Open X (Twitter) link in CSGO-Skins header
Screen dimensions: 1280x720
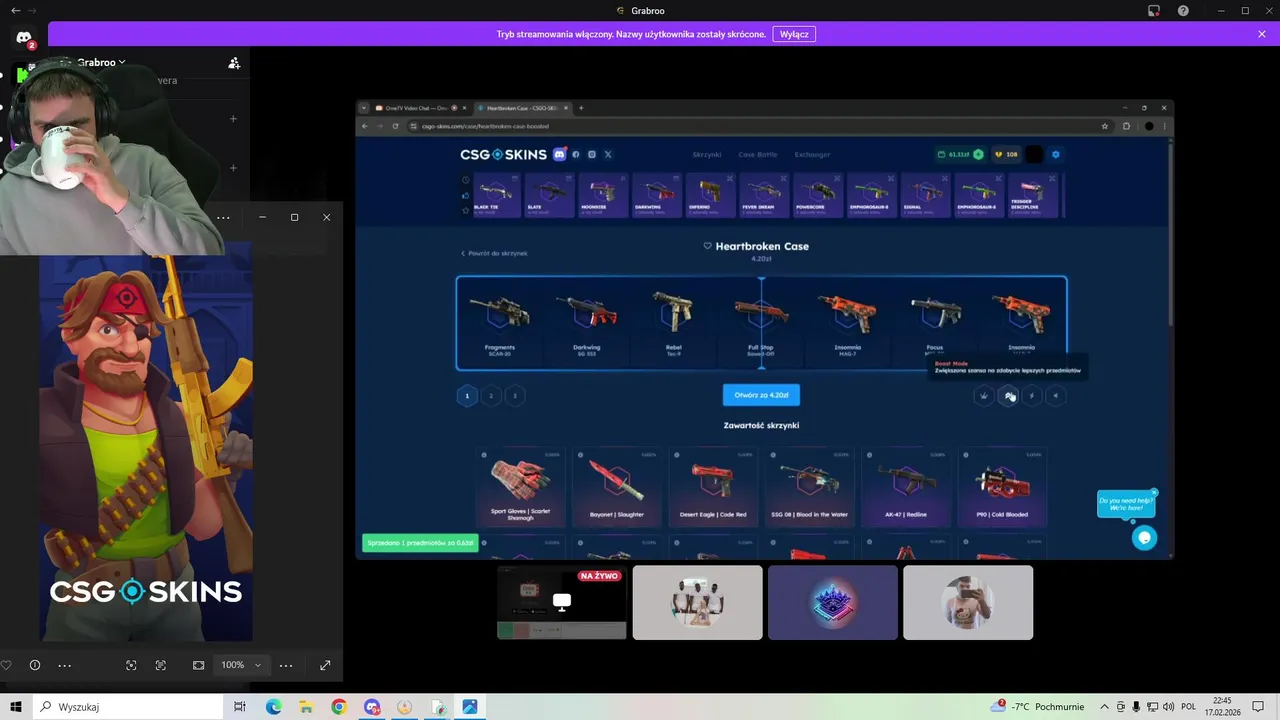[x=608, y=154]
